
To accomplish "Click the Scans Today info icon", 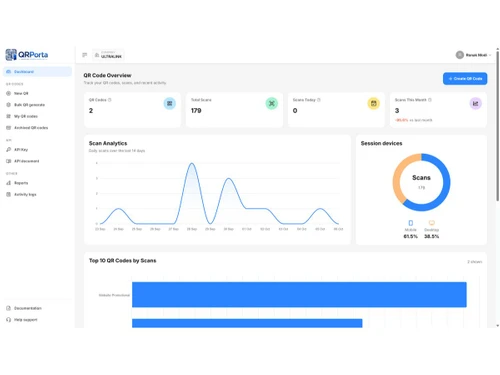I will [319, 100].
